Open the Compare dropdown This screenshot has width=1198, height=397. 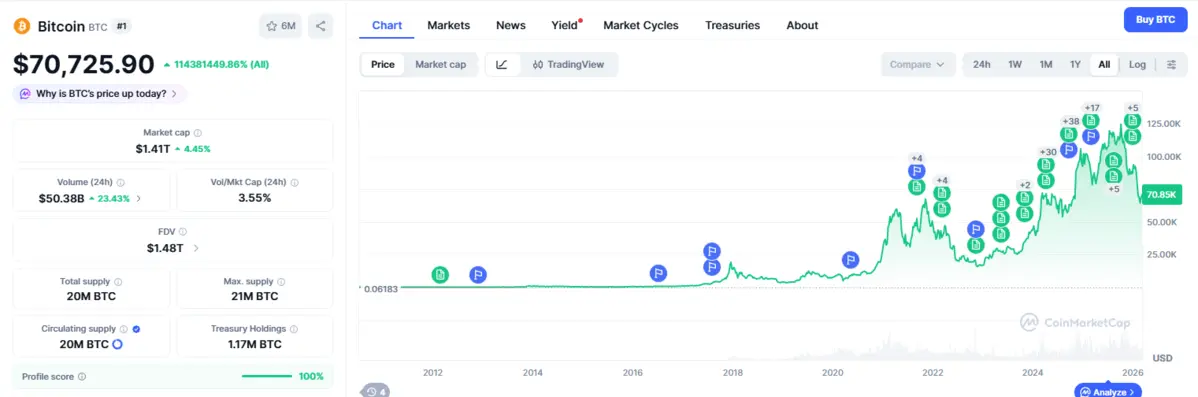point(918,65)
